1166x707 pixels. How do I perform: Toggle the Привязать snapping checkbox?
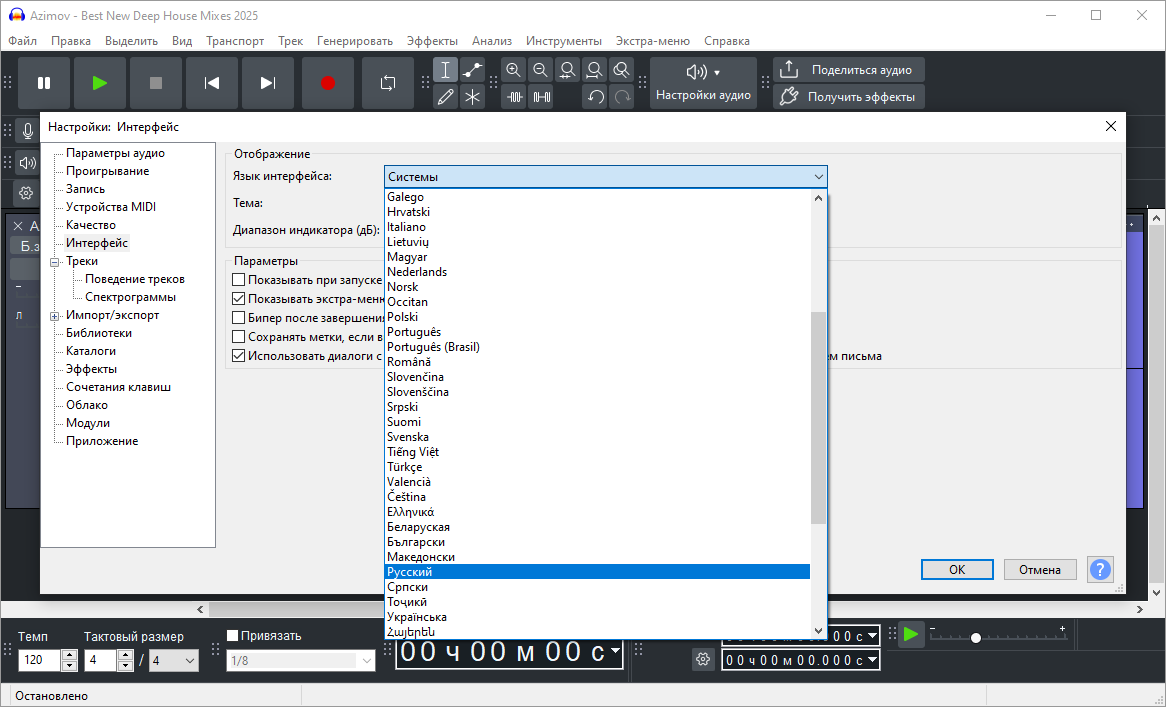click(x=233, y=635)
